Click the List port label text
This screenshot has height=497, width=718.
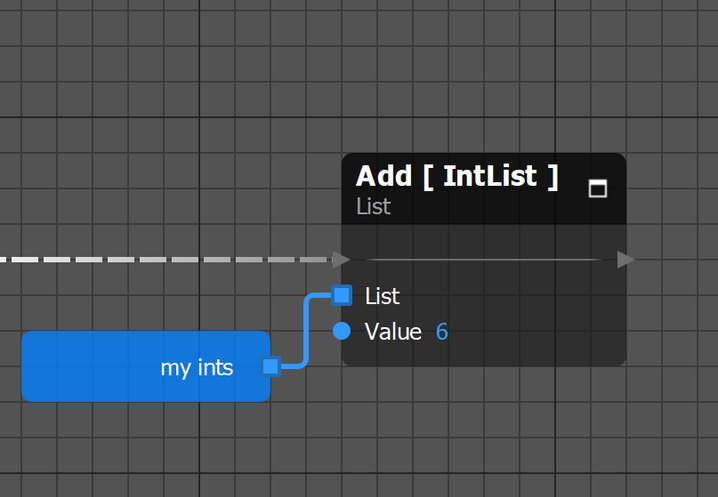tap(382, 295)
